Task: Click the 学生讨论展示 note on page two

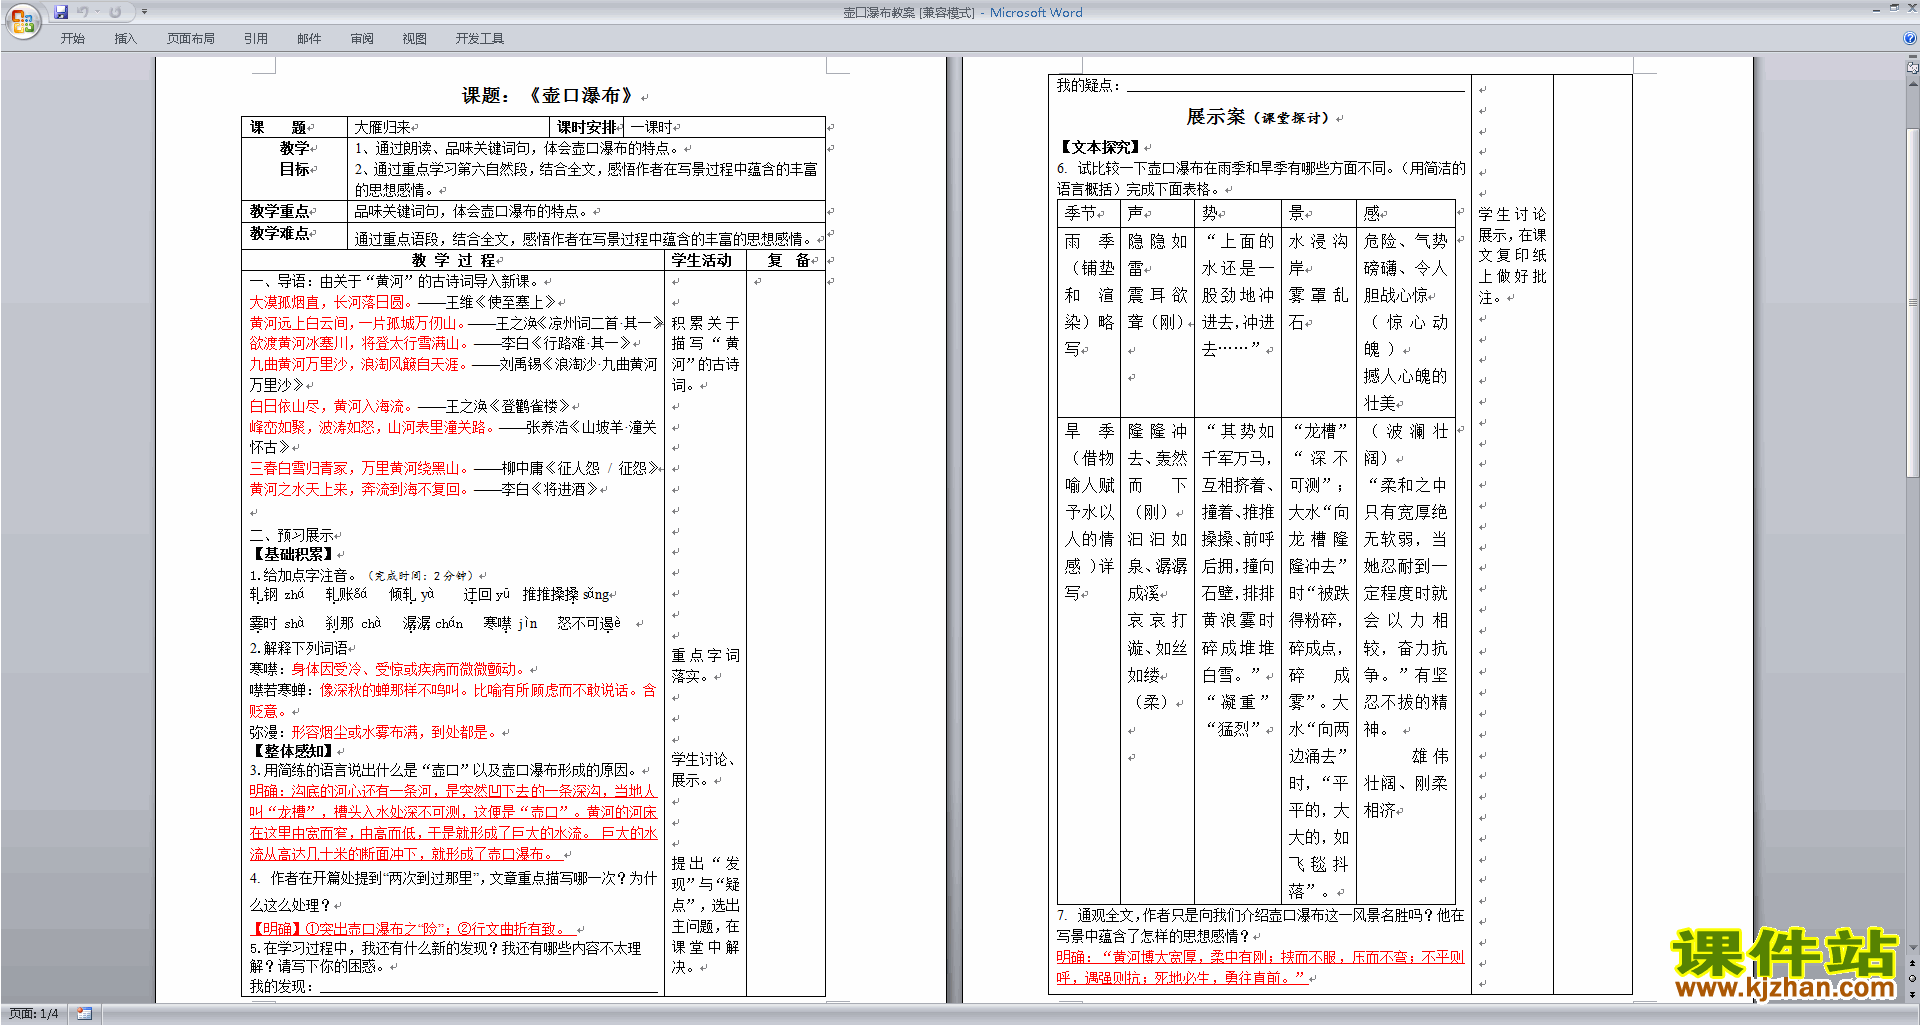Action: pyautogui.click(x=1512, y=256)
